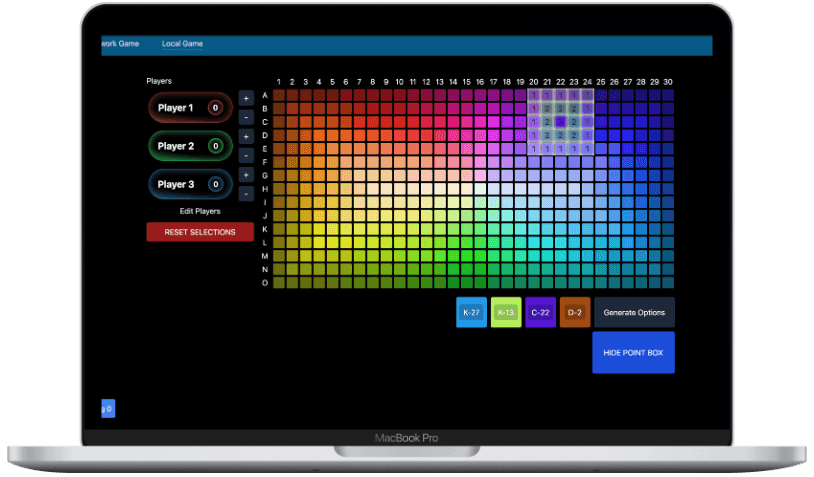Pick the purple C-22 color option
The image size is (814, 477).
pyautogui.click(x=540, y=312)
